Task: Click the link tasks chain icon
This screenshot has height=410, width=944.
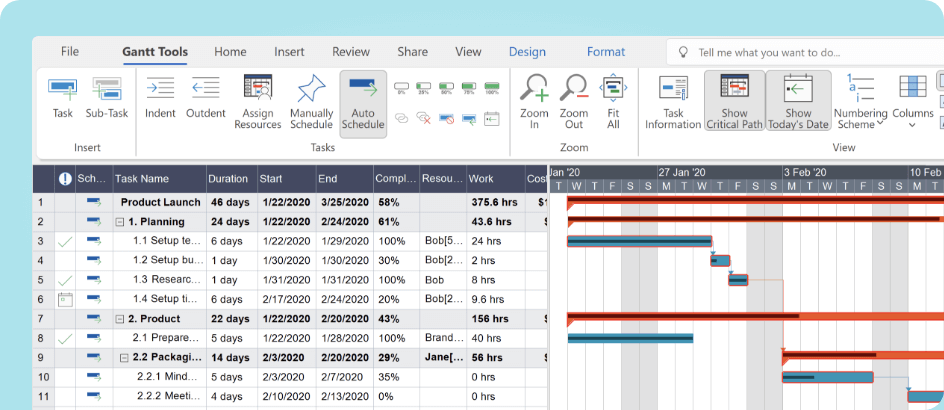Action: point(401,118)
